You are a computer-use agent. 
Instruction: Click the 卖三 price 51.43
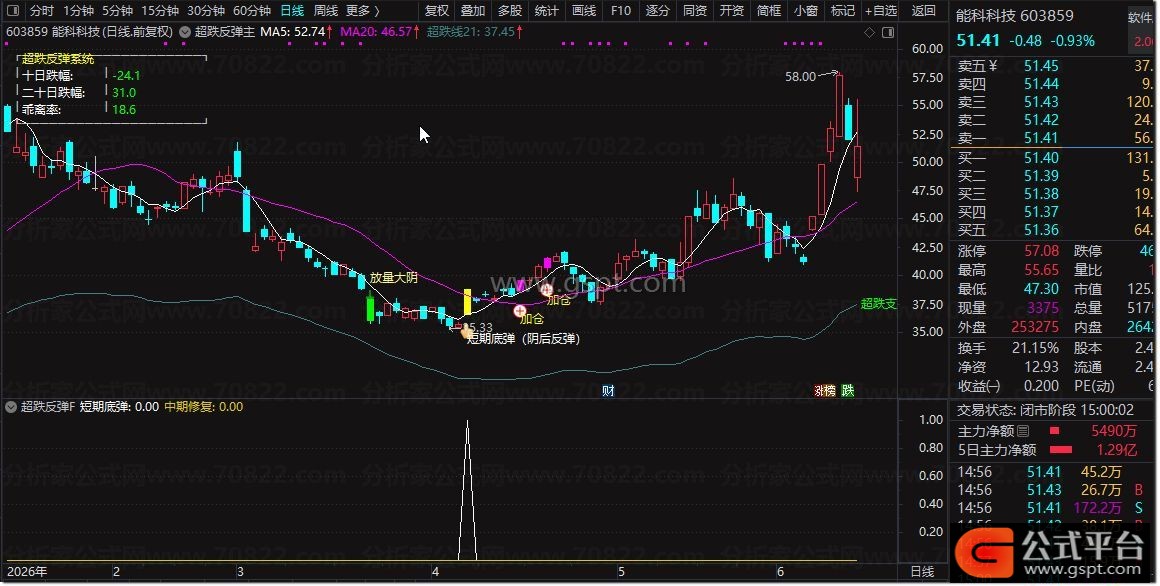(x=1041, y=101)
